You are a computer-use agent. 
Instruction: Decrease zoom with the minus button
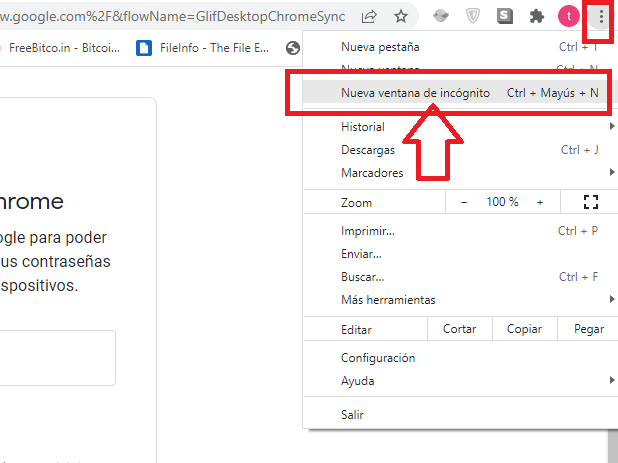[x=464, y=202]
